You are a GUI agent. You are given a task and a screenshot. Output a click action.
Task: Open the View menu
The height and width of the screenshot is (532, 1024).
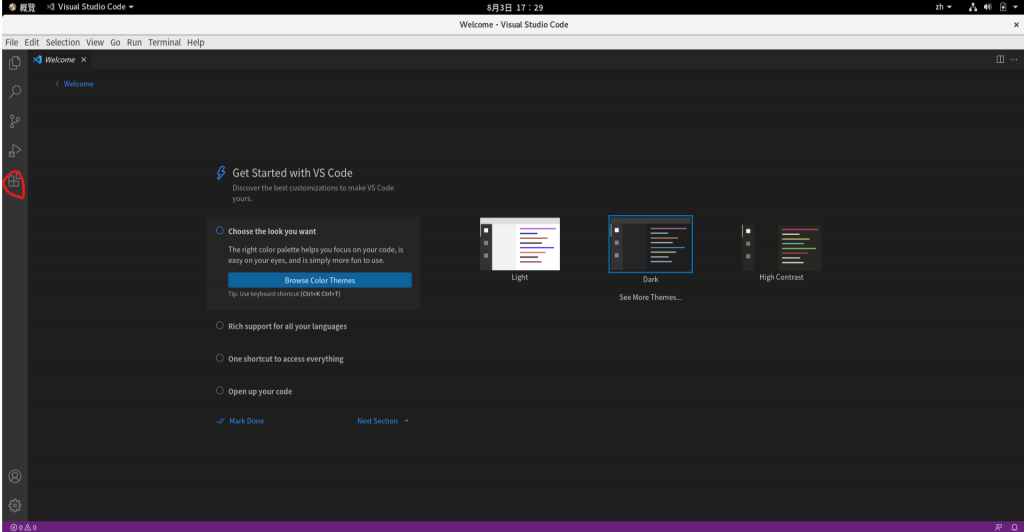click(95, 42)
